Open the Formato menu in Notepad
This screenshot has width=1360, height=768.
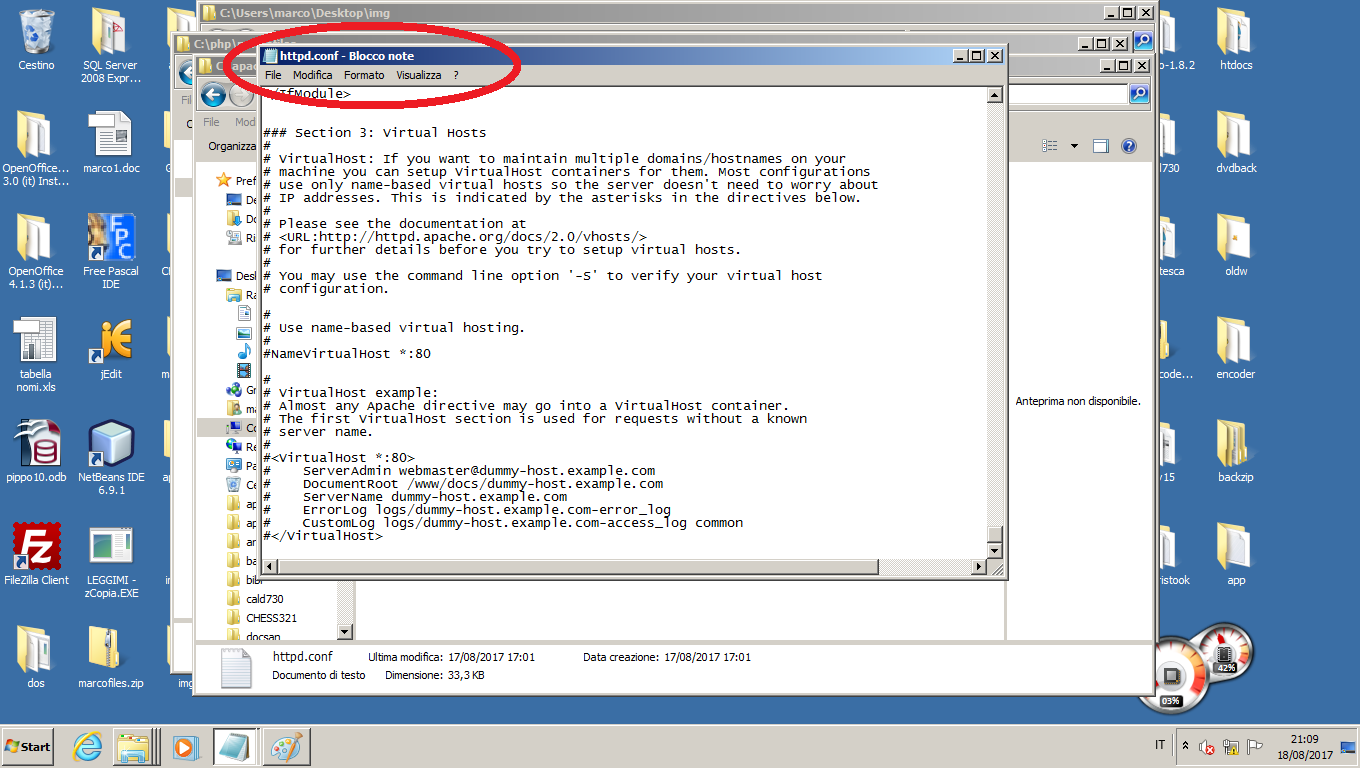point(364,75)
